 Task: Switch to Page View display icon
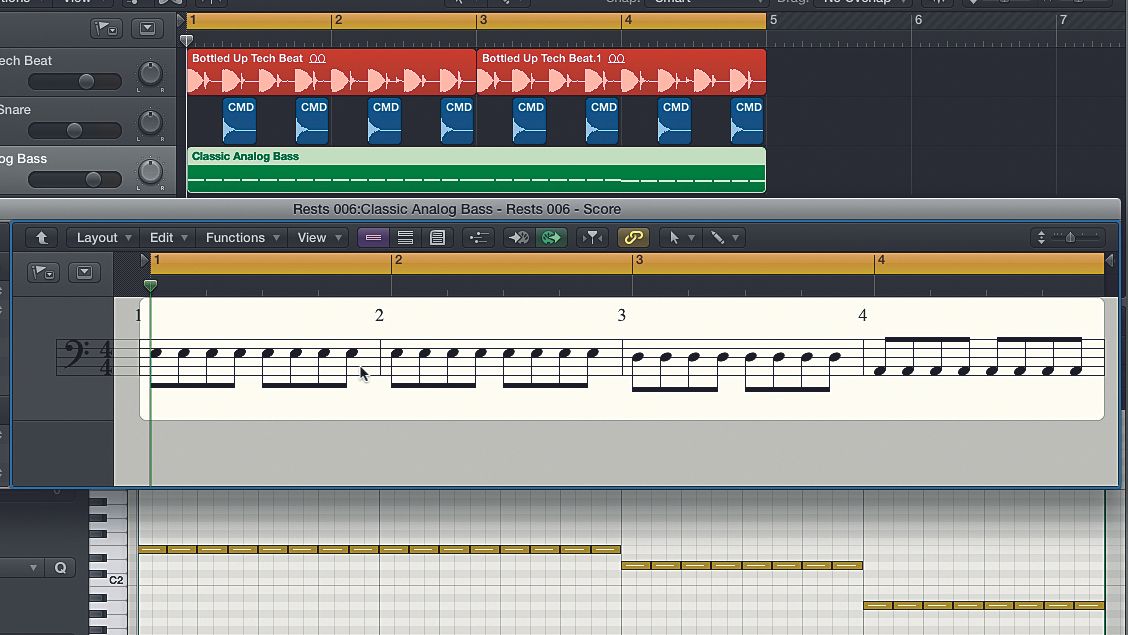pyautogui.click(x=437, y=237)
